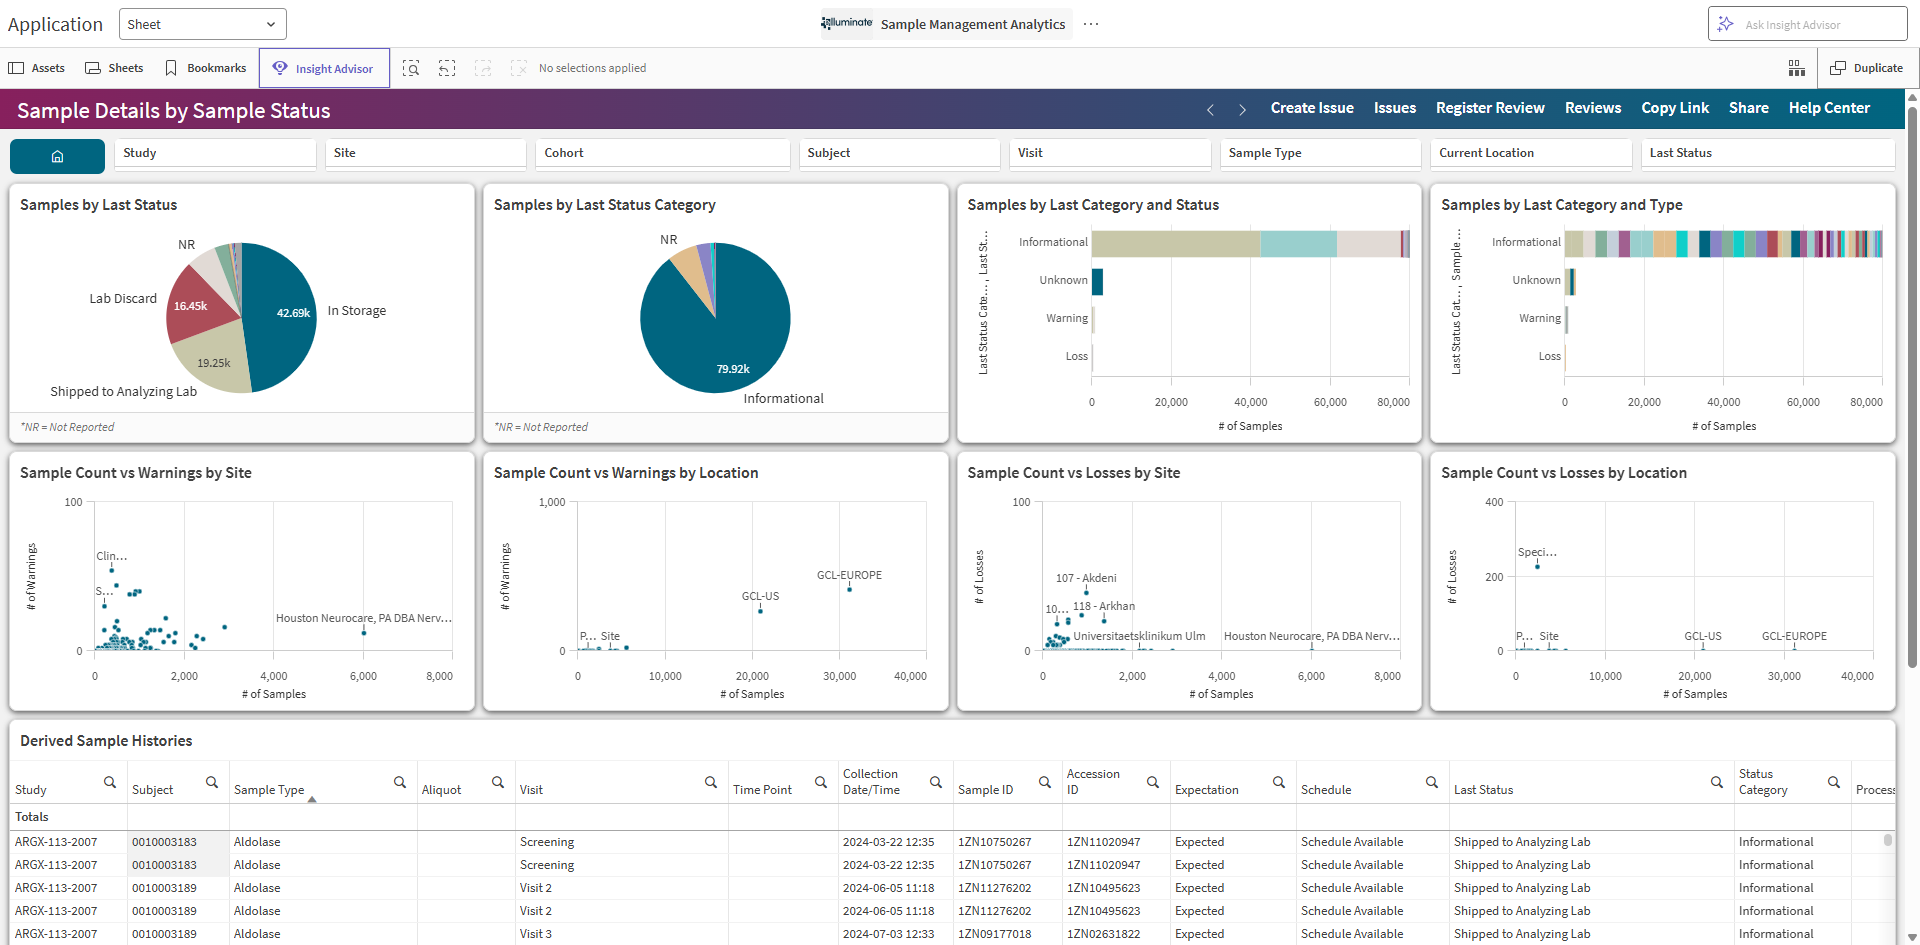The image size is (1920, 945).
Task: Click the smart search selection icon
Action: (x=411, y=68)
